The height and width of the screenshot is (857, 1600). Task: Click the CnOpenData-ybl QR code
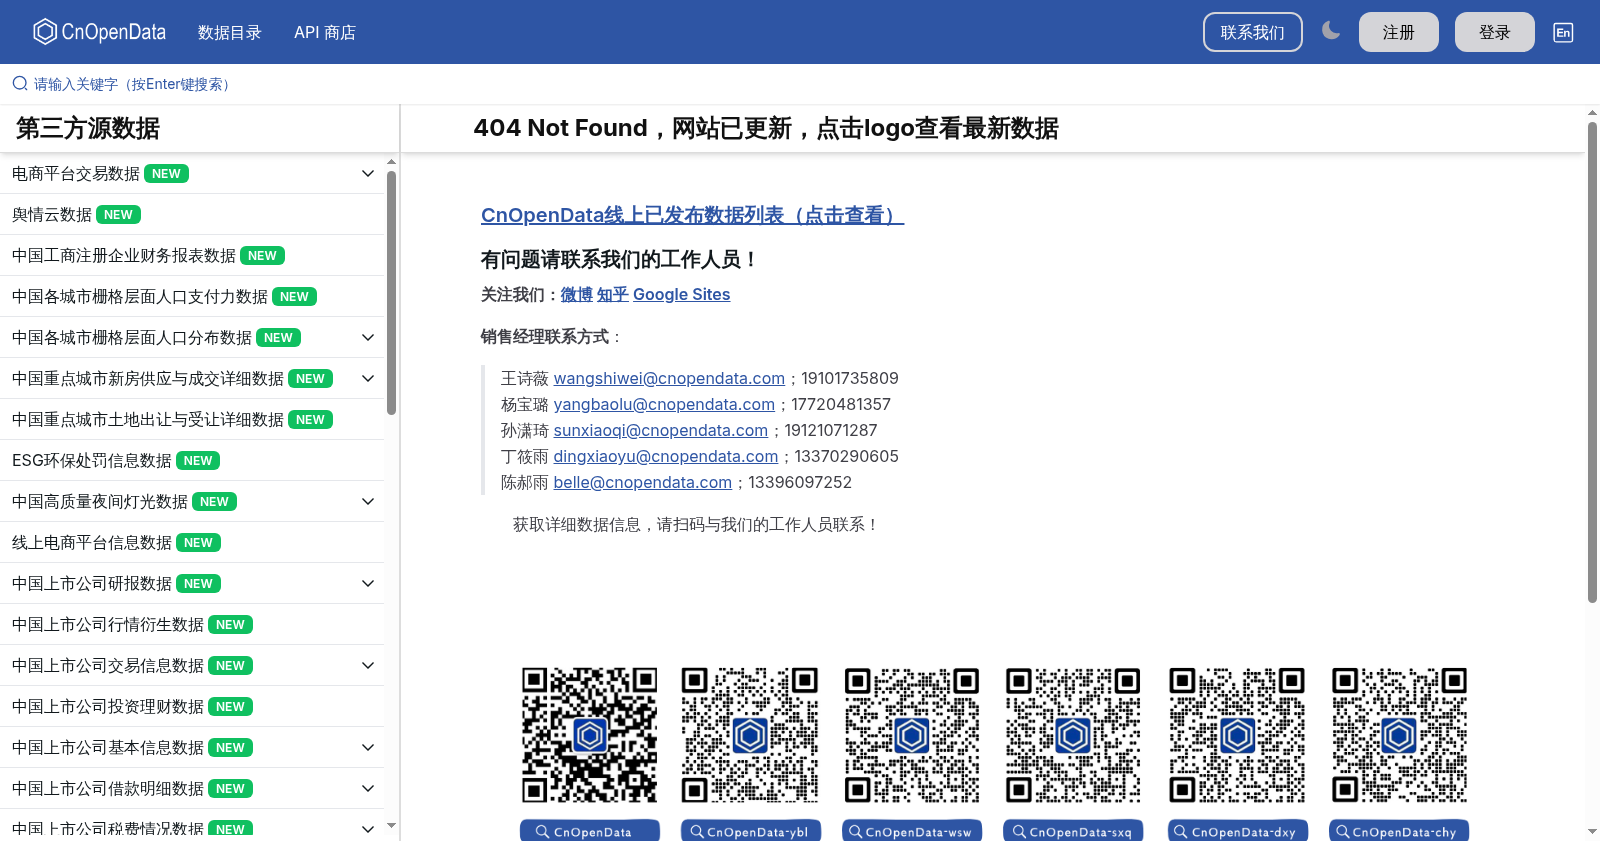tap(750, 735)
